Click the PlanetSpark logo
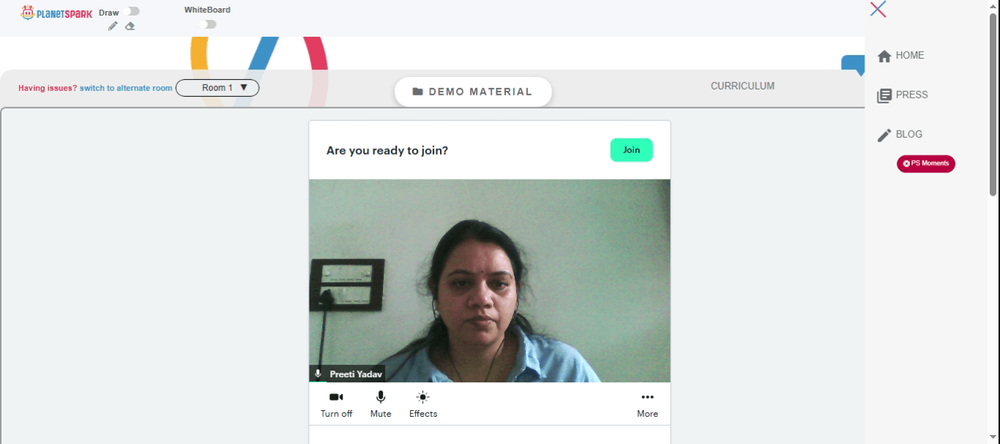 (56, 13)
